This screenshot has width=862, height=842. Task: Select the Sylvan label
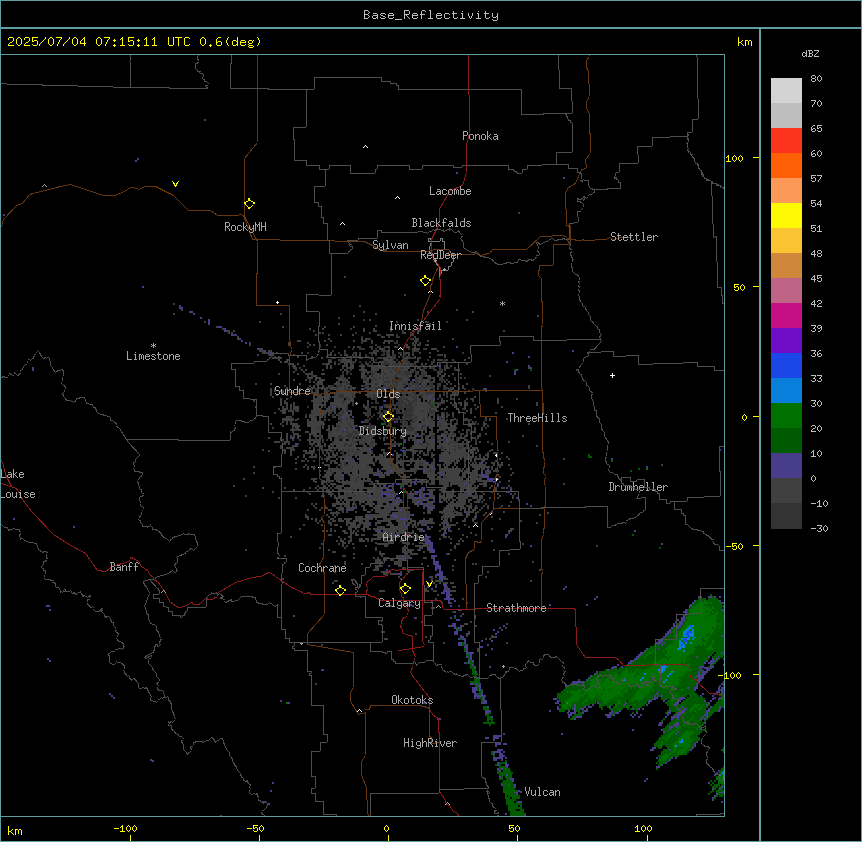tap(390, 245)
